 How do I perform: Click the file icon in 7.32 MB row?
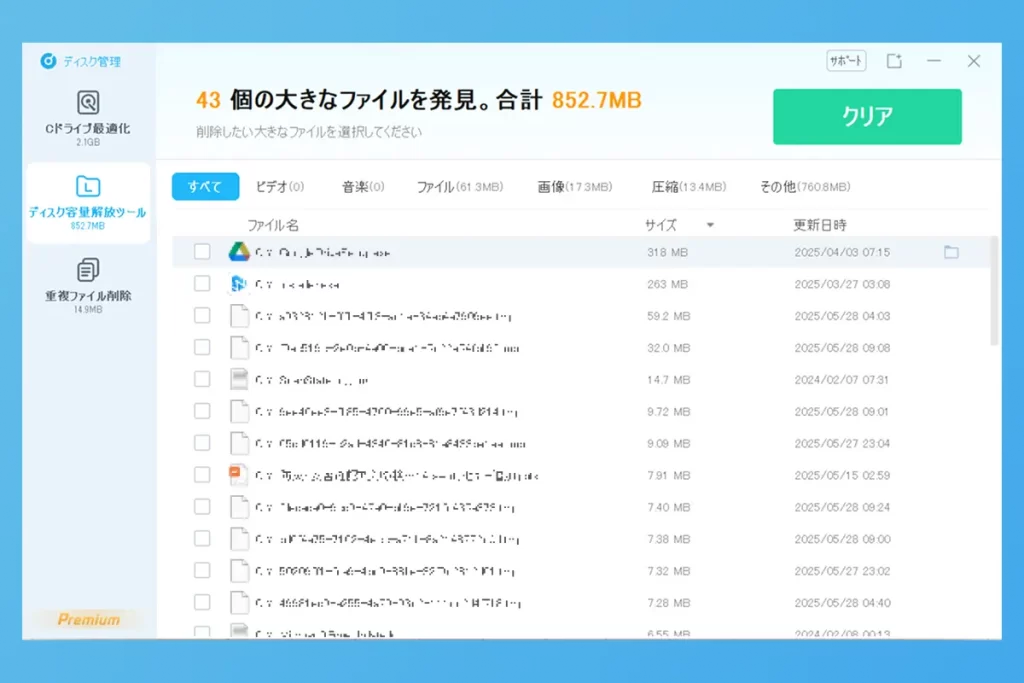tap(239, 571)
